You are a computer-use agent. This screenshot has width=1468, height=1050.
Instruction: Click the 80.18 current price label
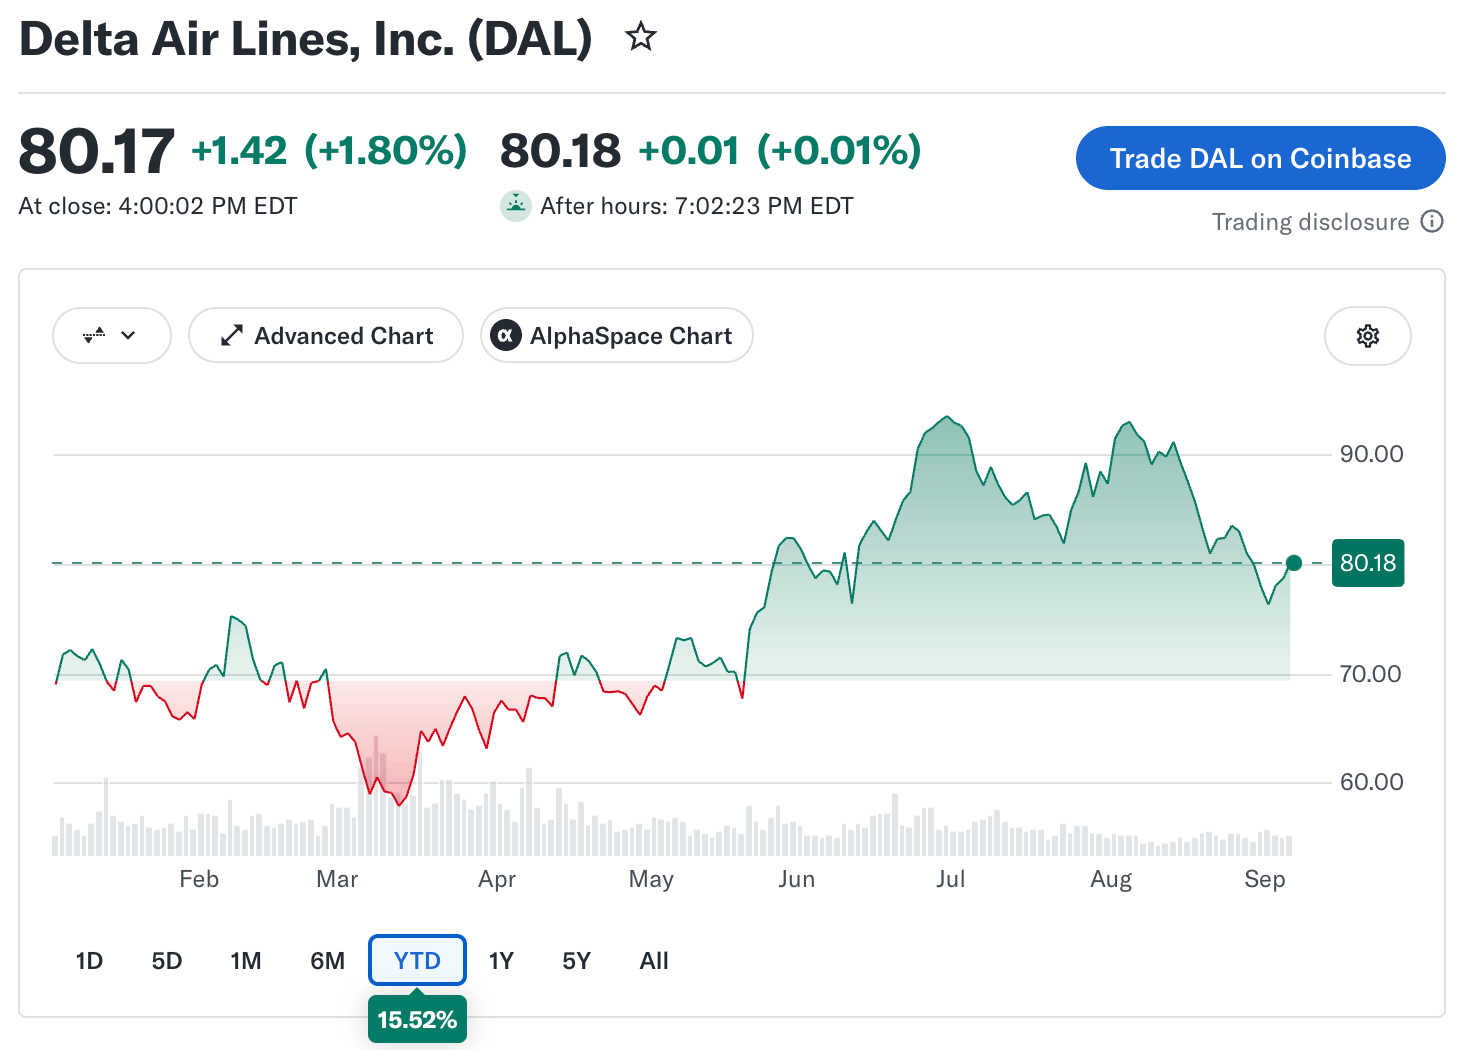1368,563
